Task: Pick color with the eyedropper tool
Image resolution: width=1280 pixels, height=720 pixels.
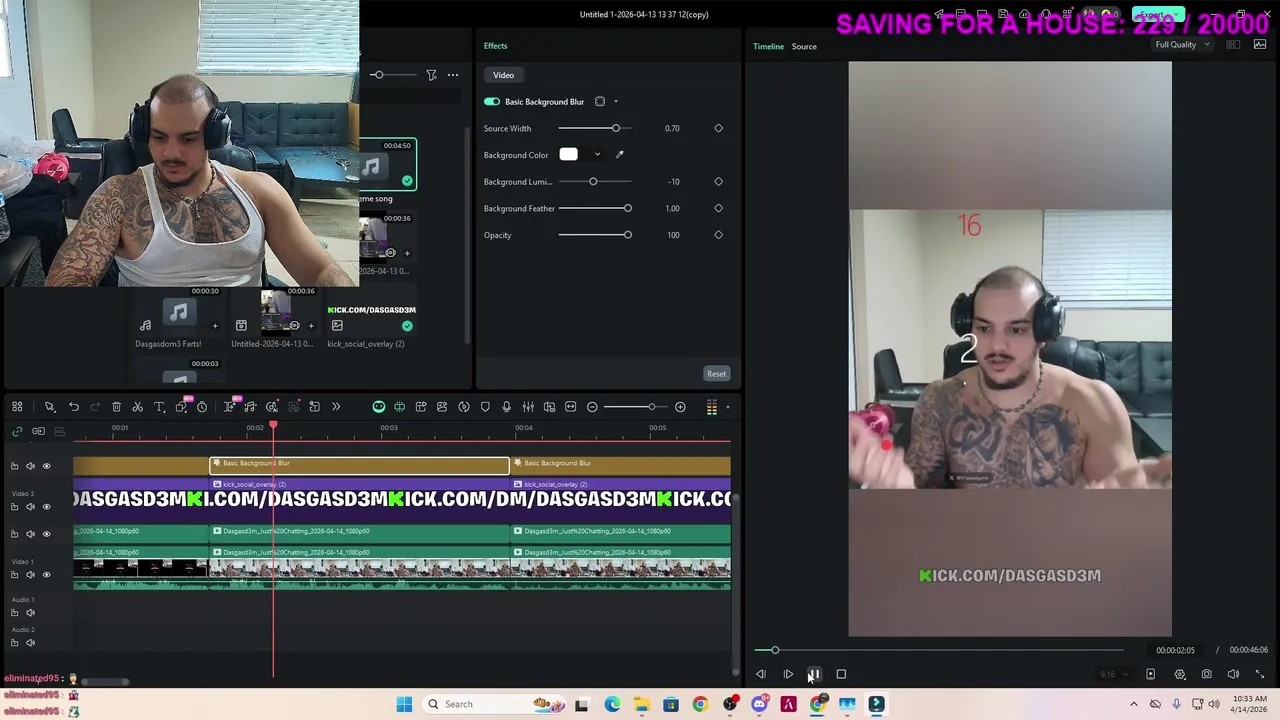Action: (x=619, y=155)
